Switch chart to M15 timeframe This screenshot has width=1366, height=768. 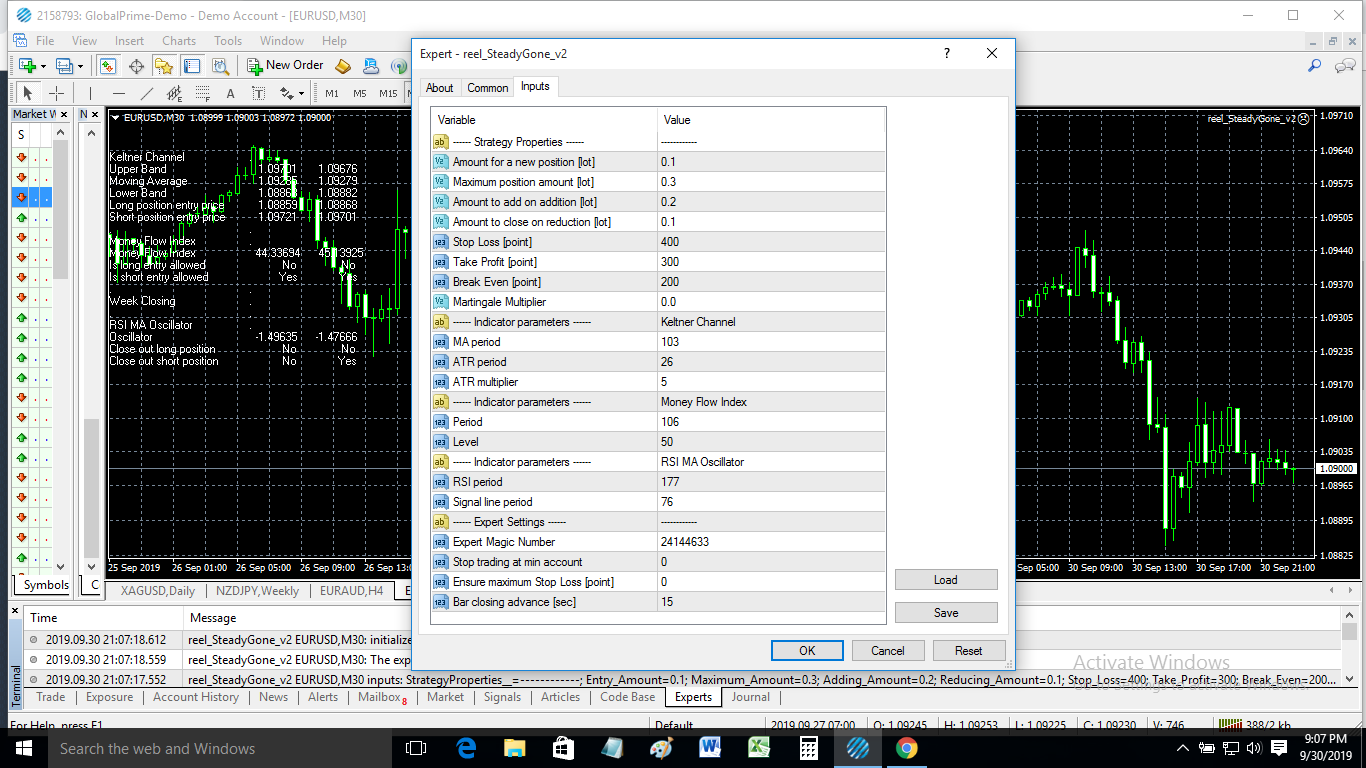pos(388,93)
